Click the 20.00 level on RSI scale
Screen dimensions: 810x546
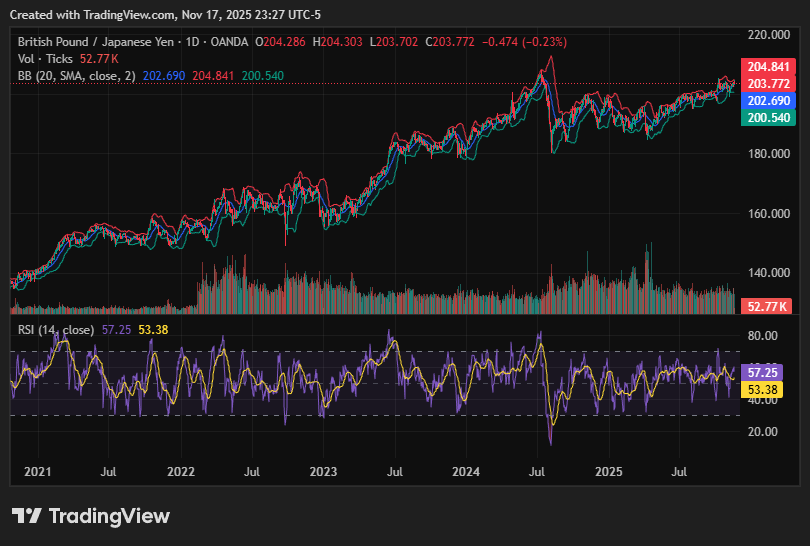pos(762,432)
